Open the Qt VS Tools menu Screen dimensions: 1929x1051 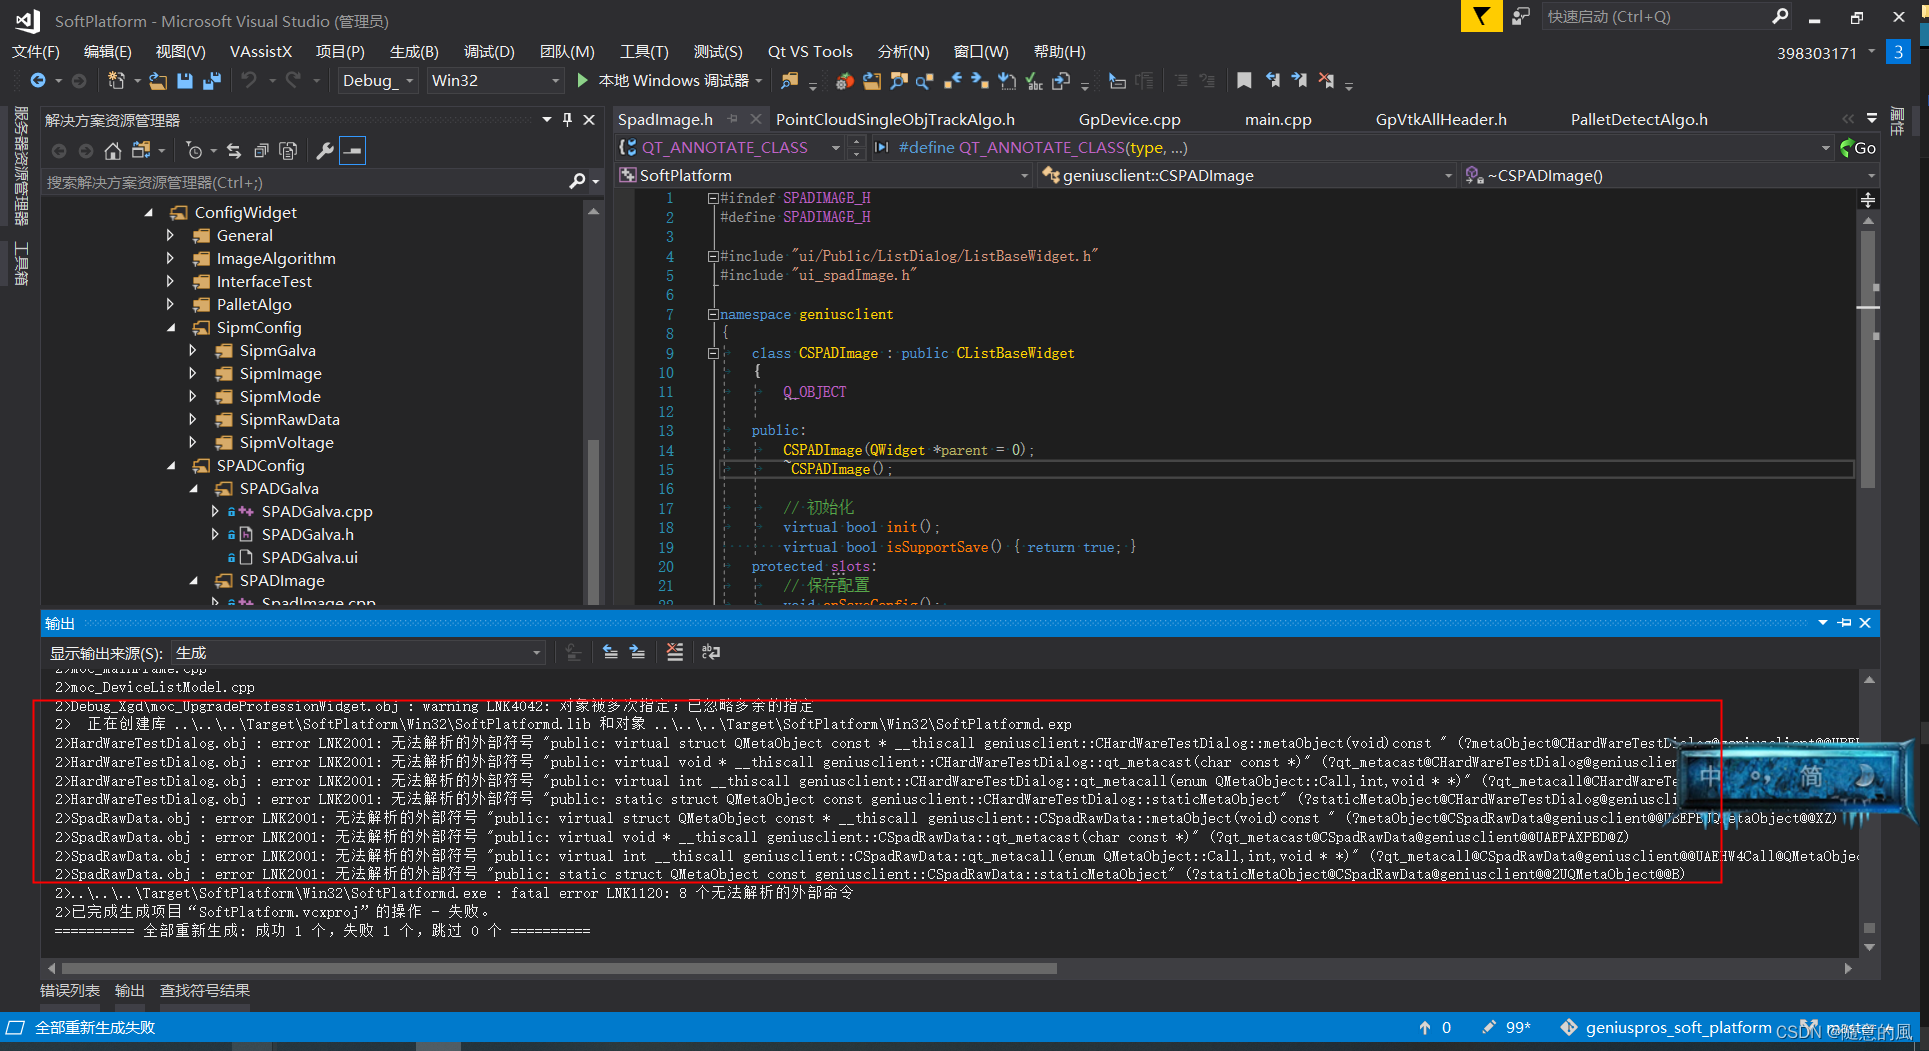(x=810, y=52)
